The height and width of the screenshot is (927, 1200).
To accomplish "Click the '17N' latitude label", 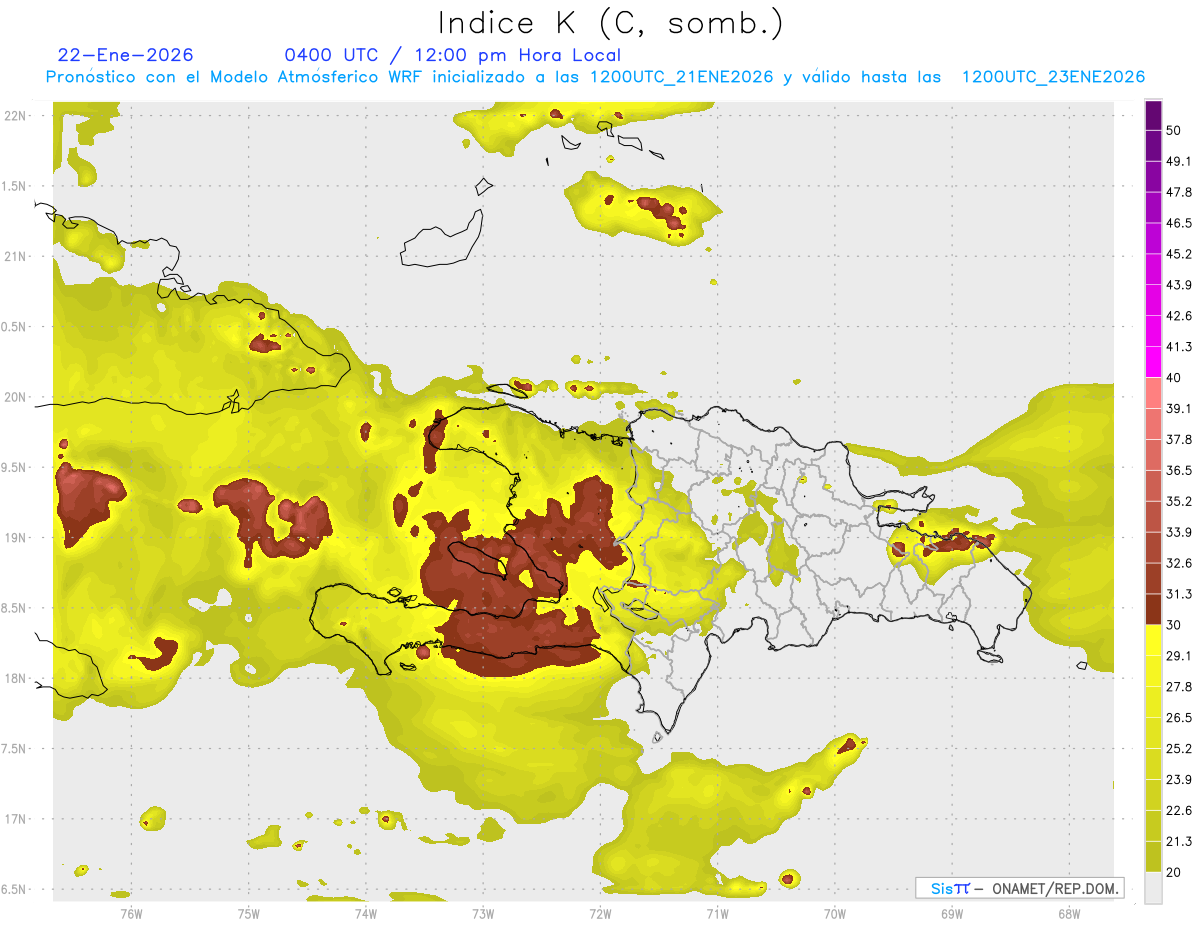I will pos(16,819).
